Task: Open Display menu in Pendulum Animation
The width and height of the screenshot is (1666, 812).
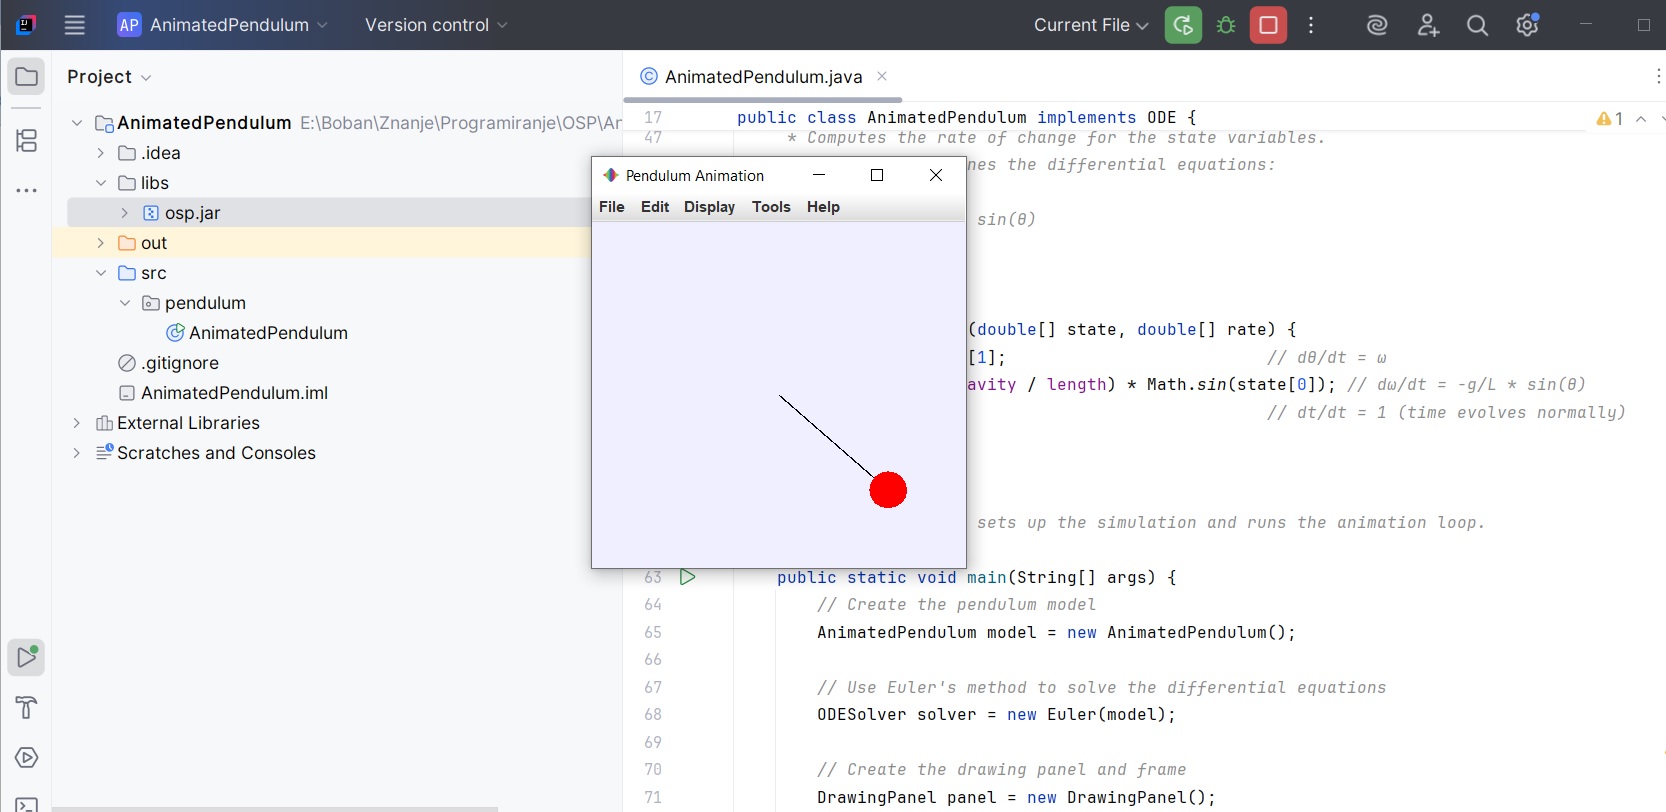Action: pyautogui.click(x=709, y=207)
